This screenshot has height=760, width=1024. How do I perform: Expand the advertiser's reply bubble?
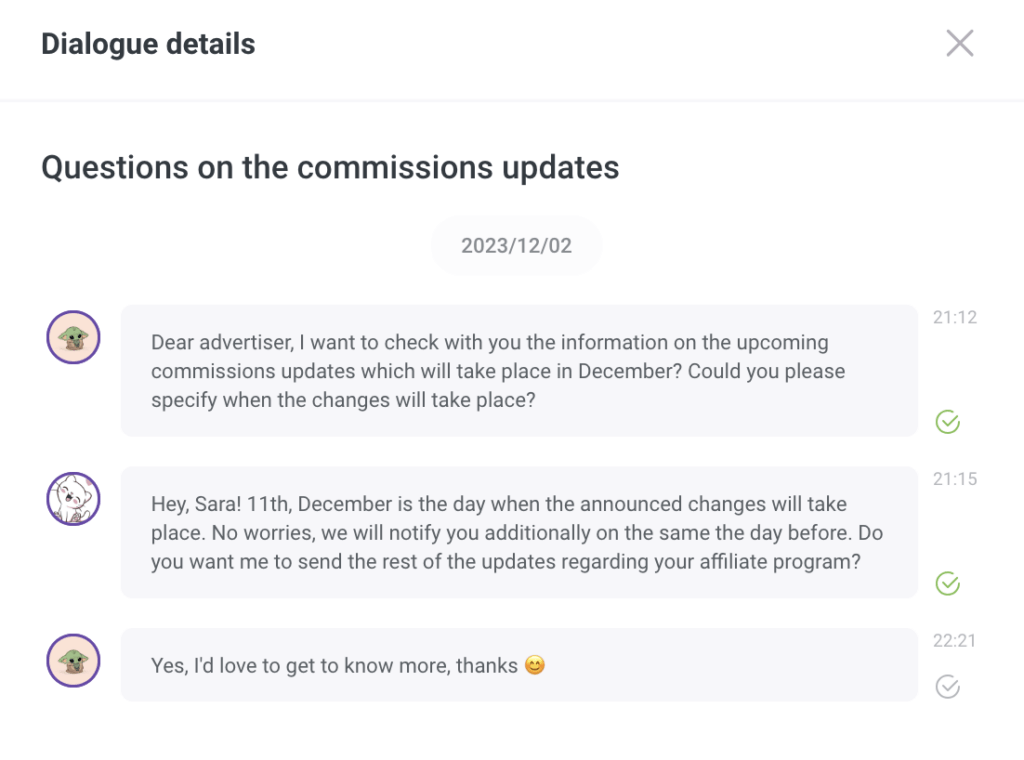518,532
